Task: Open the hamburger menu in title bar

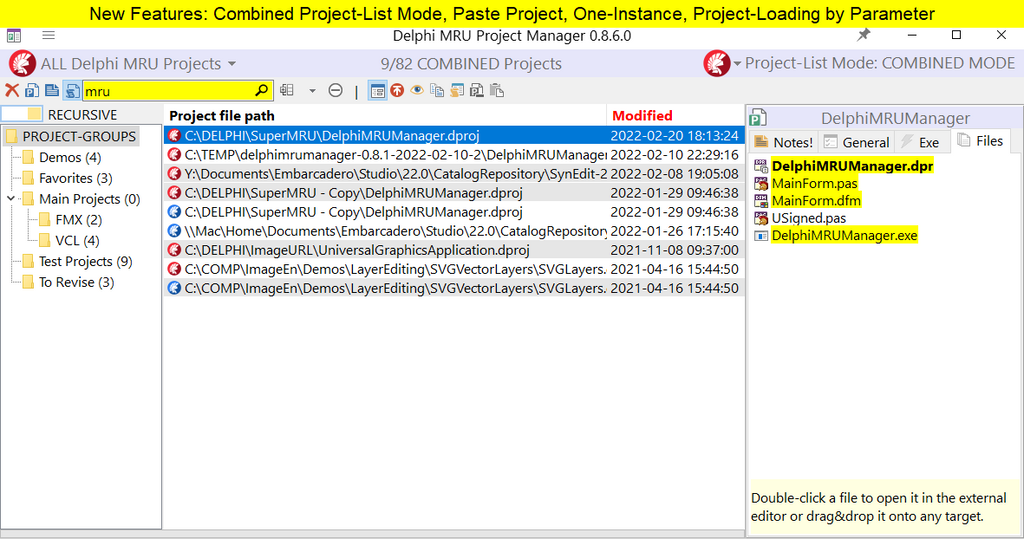Action: [x=48, y=35]
